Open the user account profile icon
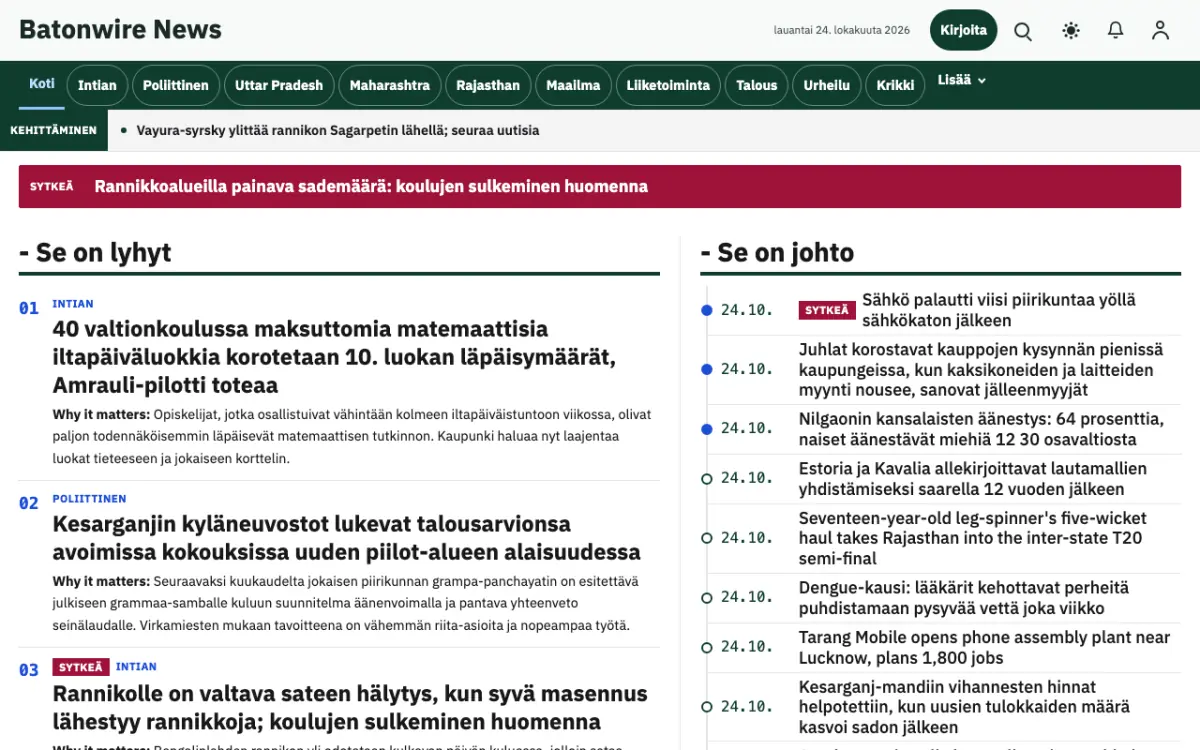Viewport: 1200px width, 750px height. click(1160, 31)
